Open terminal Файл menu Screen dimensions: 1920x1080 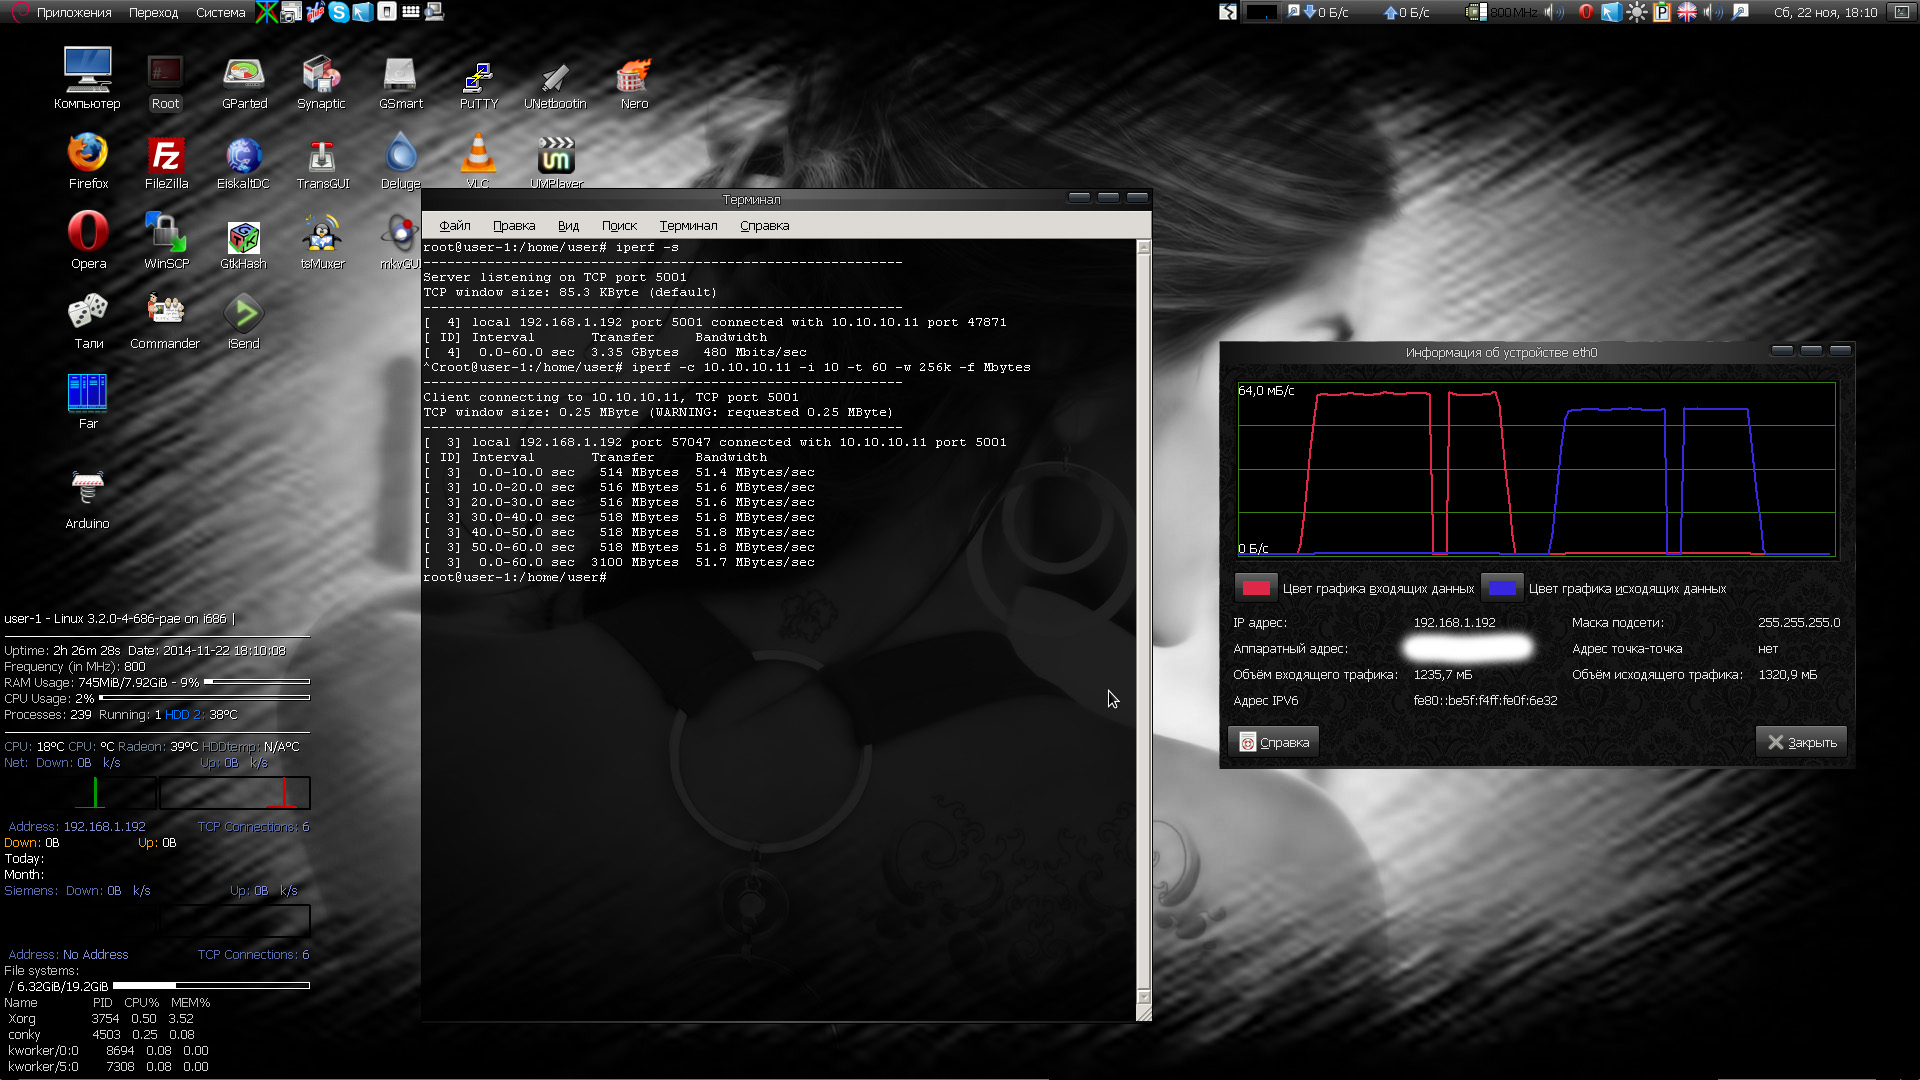454,226
